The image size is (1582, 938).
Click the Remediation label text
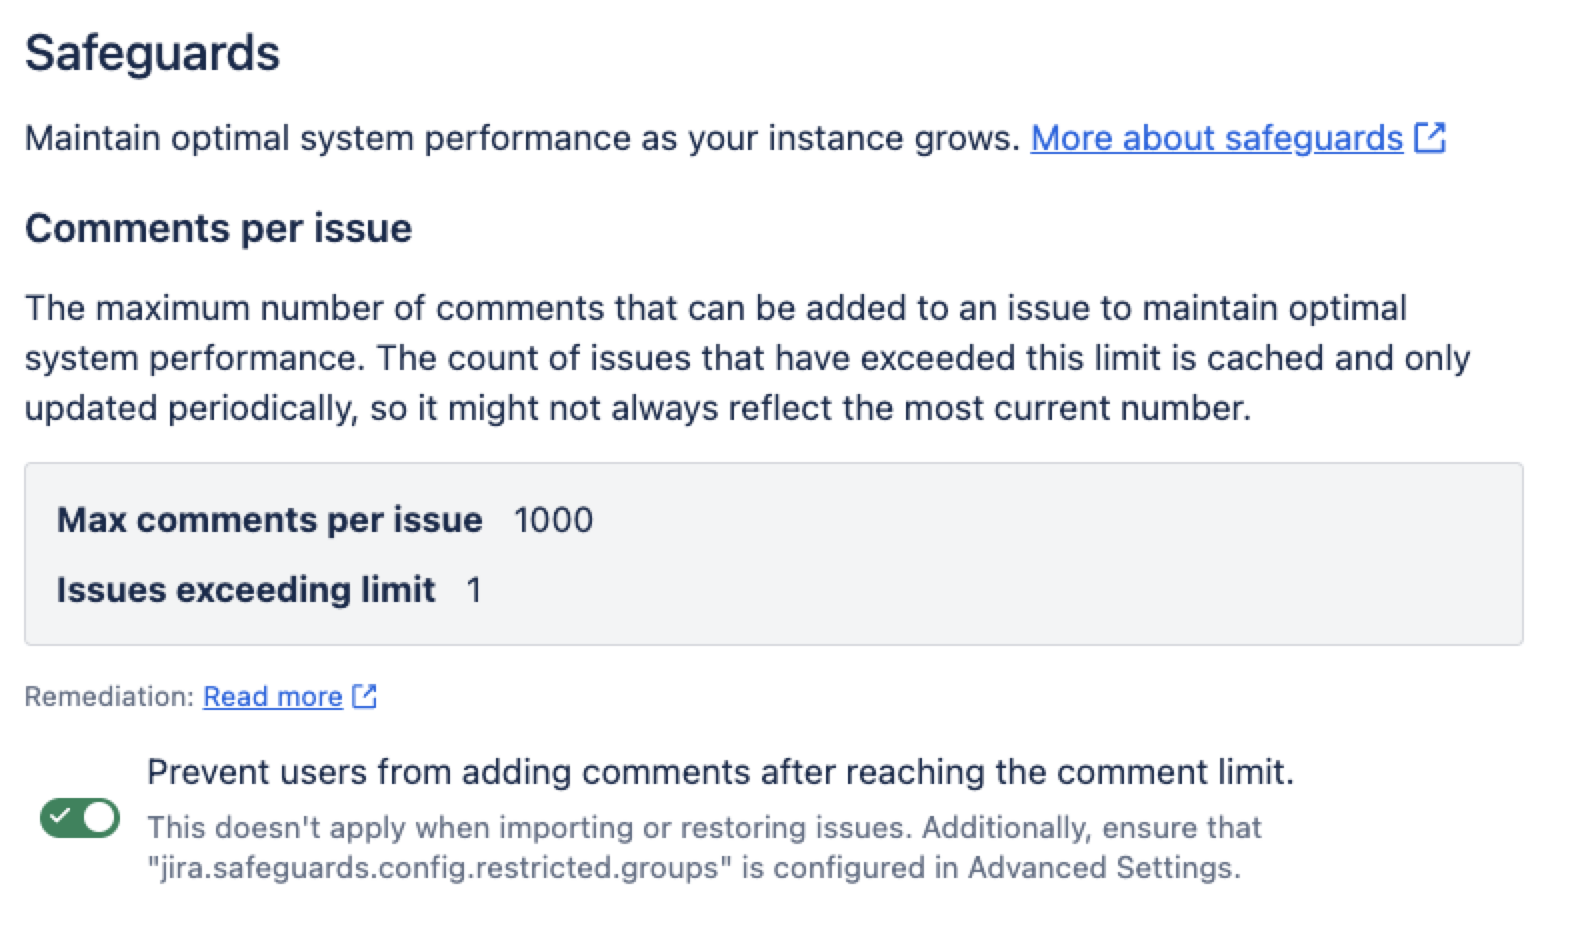(105, 695)
